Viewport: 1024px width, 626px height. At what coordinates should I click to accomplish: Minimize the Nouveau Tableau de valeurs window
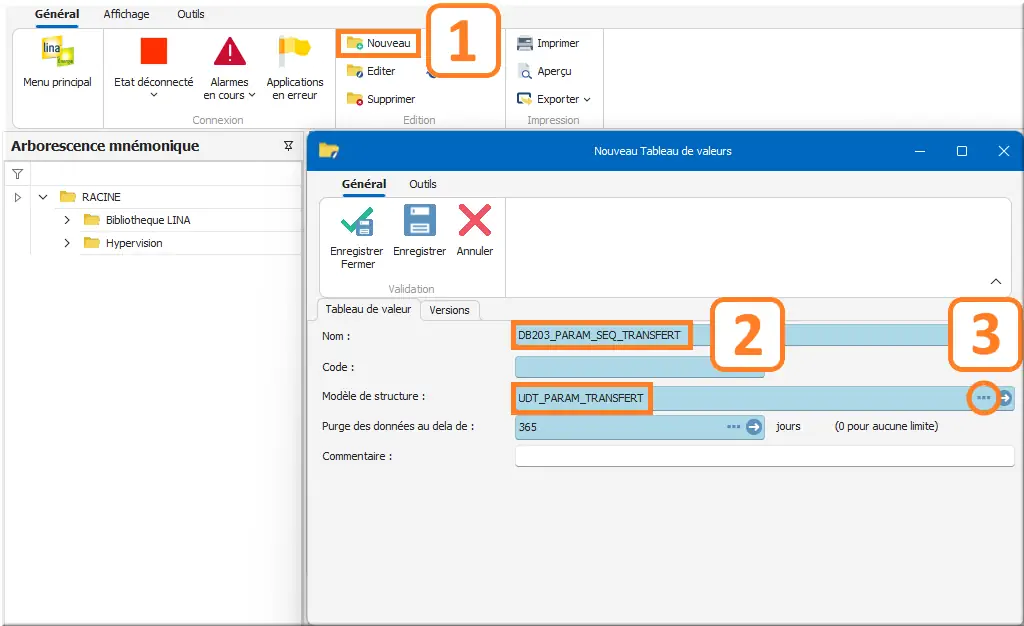pyautogui.click(x=920, y=151)
